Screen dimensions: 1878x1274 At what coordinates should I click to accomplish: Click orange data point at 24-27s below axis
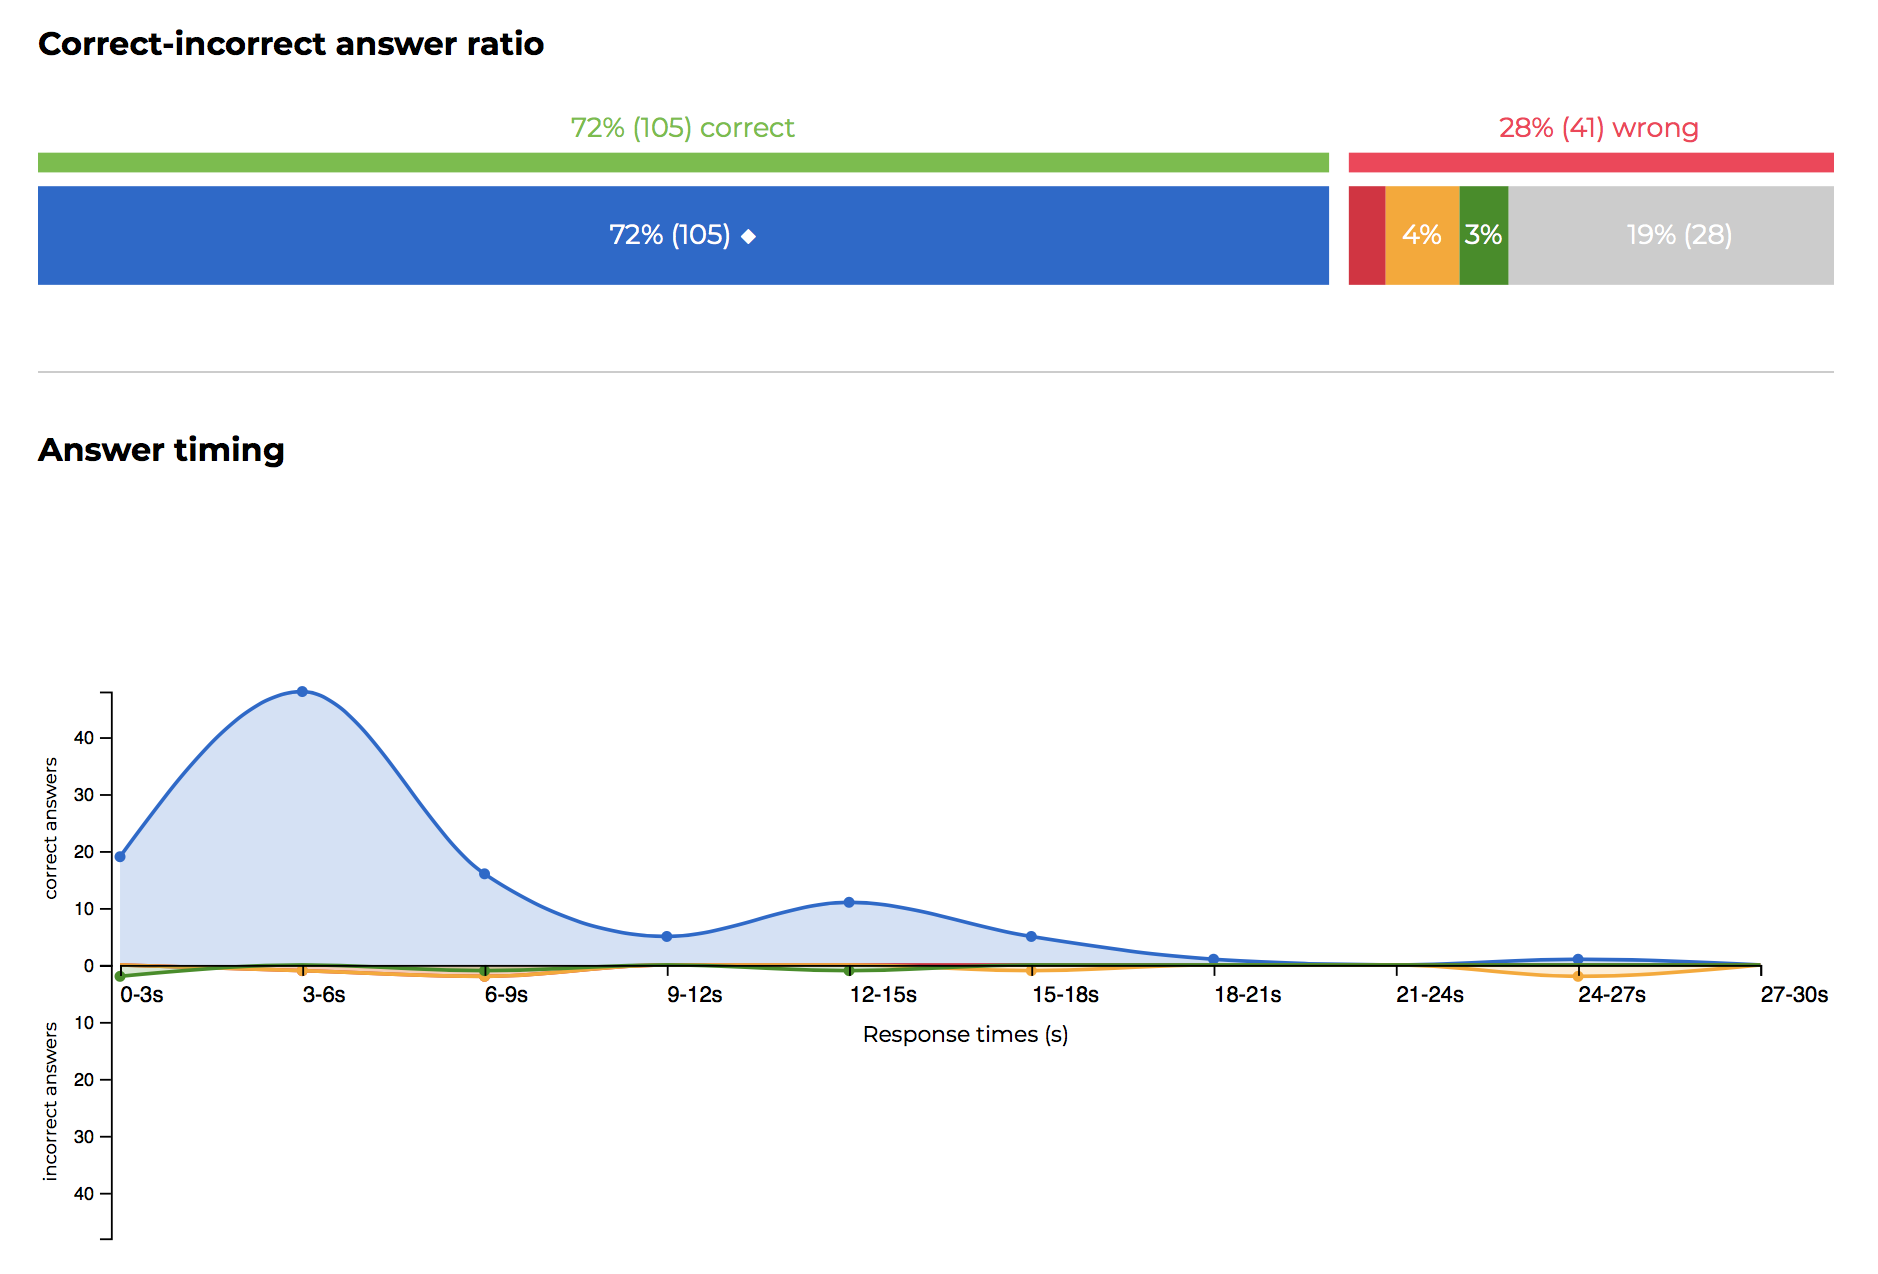click(x=1578, y=976)
